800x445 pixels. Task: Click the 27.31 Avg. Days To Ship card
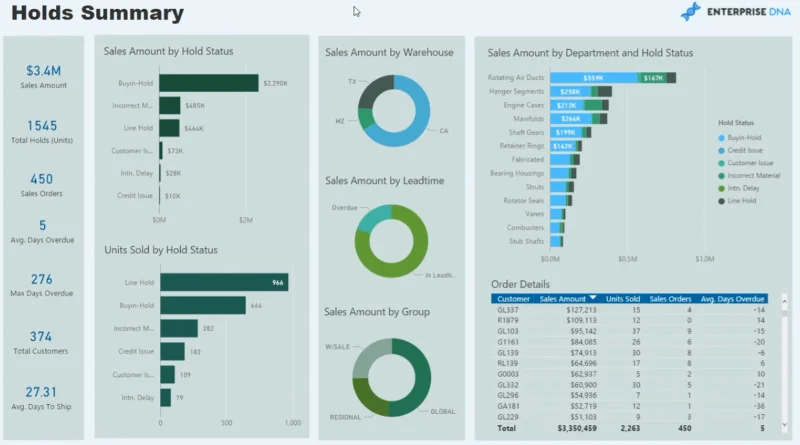41,398
